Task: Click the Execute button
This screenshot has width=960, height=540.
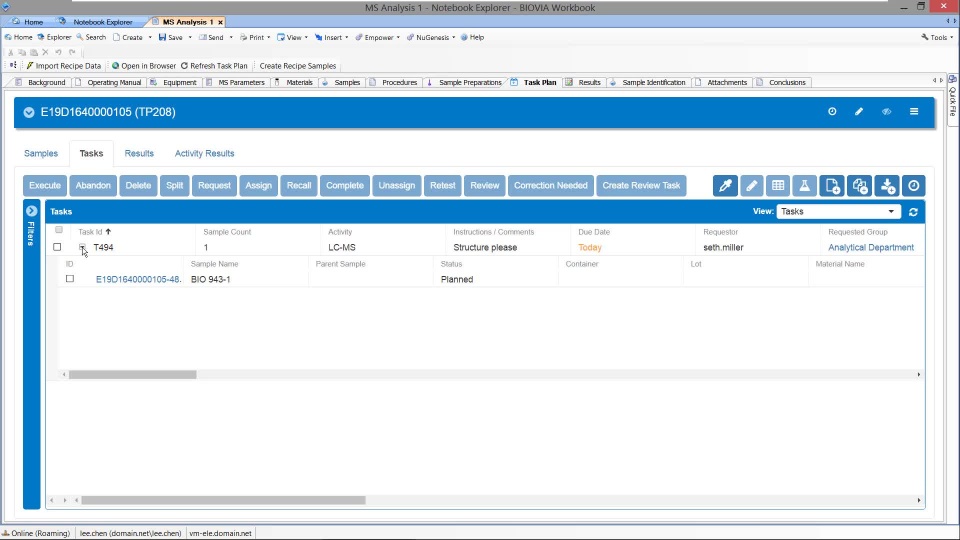Action: tap(45, 186)
